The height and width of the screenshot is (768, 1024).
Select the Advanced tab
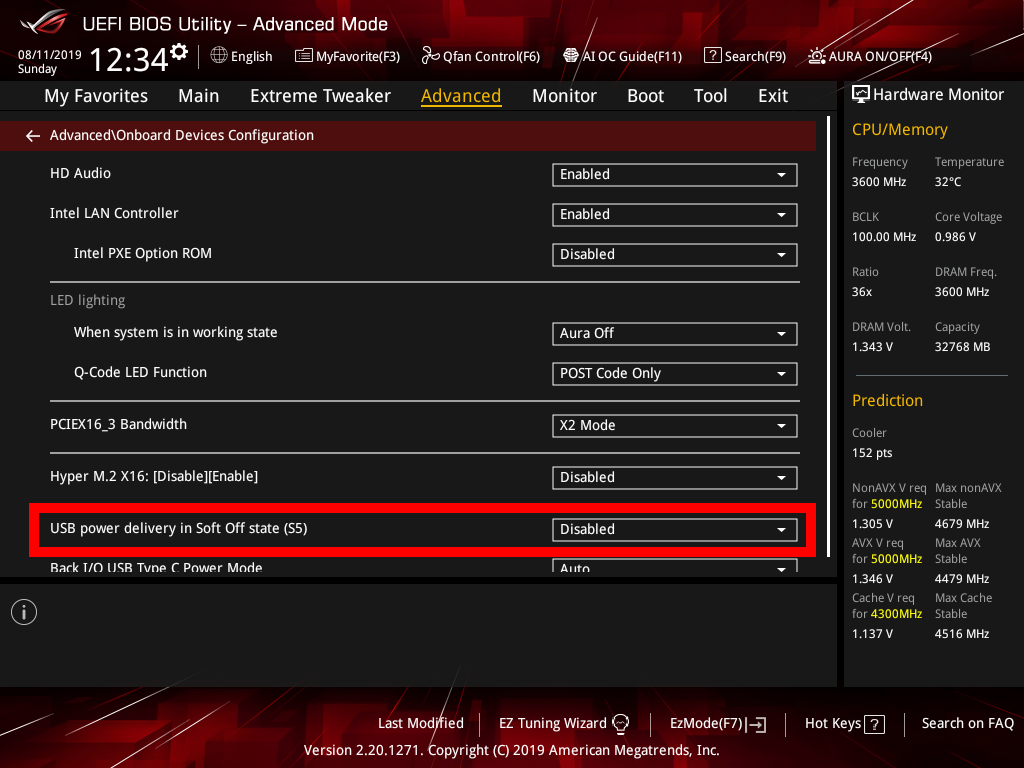(461, 96)
